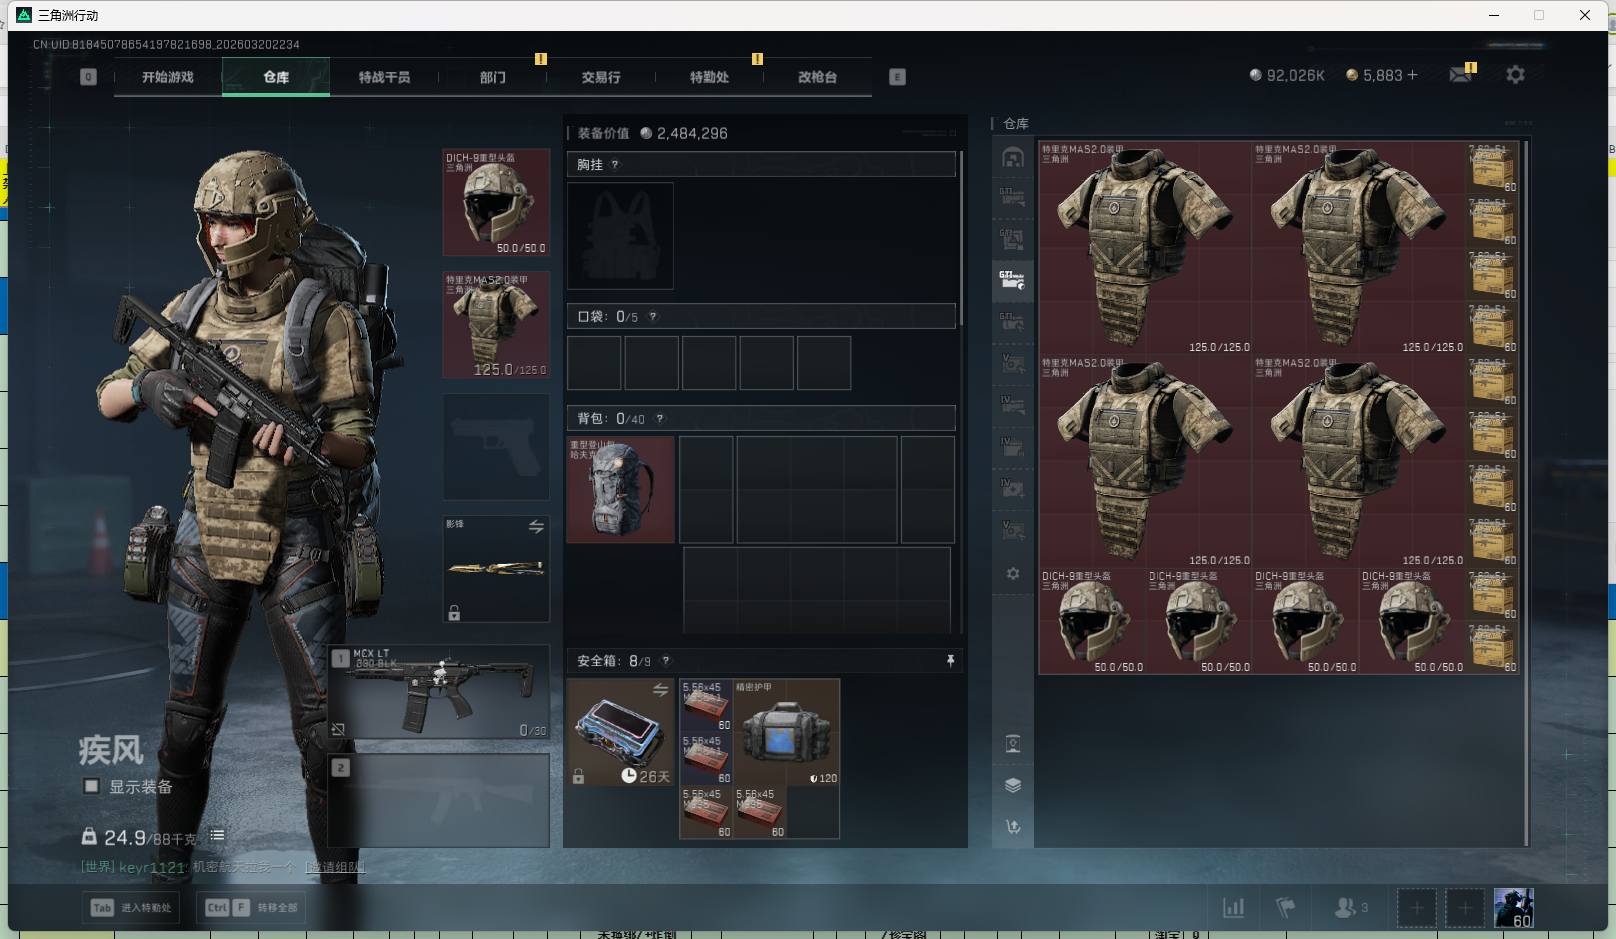Click the Q previous-tab key icon

(x=88, y=77)
